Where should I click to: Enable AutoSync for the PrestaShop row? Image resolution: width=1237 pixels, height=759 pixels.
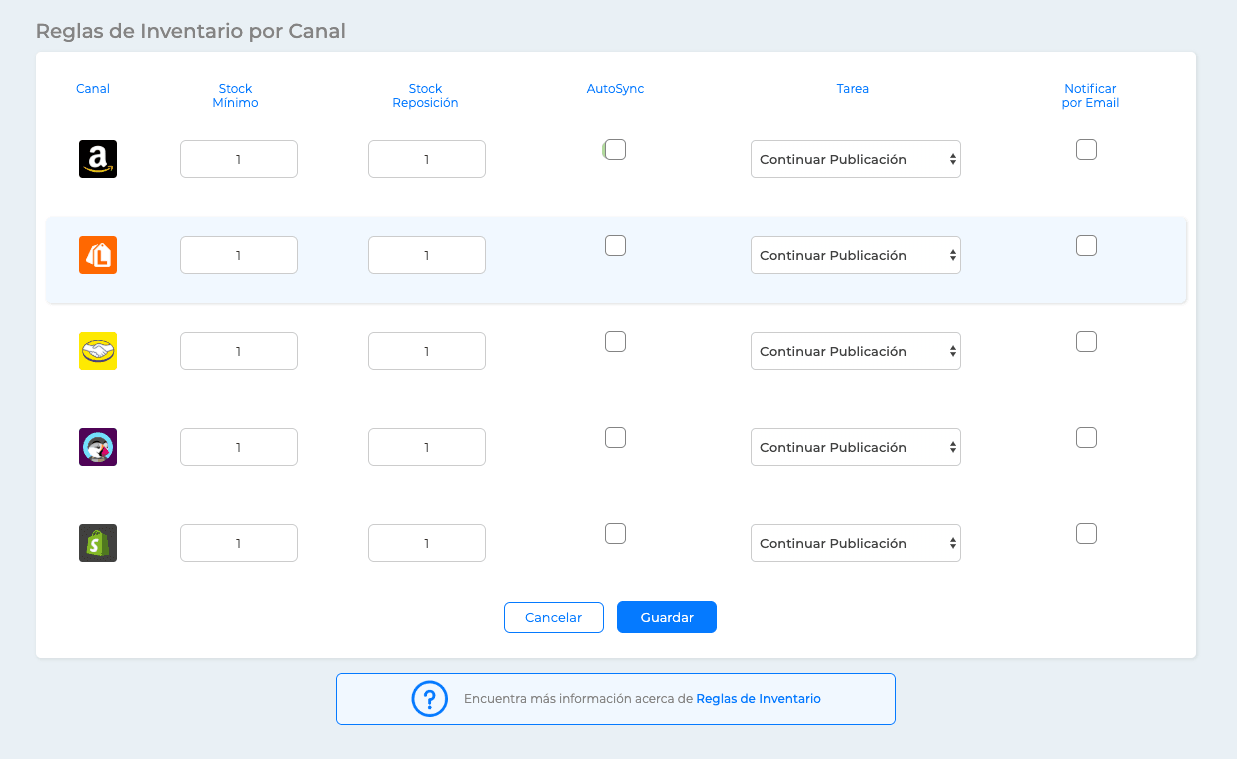[x=616, y=438]
